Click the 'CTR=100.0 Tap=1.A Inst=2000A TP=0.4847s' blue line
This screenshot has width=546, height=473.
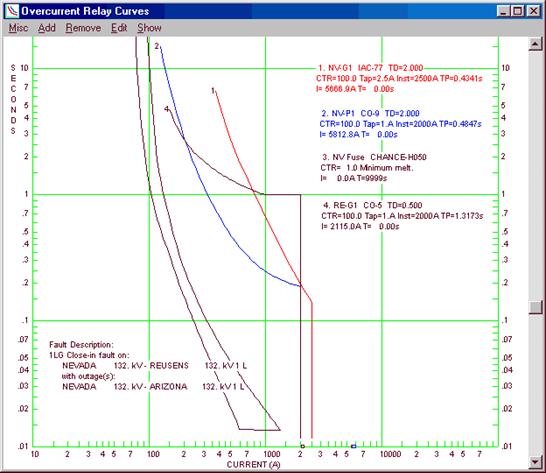click(x=400, y=124)
